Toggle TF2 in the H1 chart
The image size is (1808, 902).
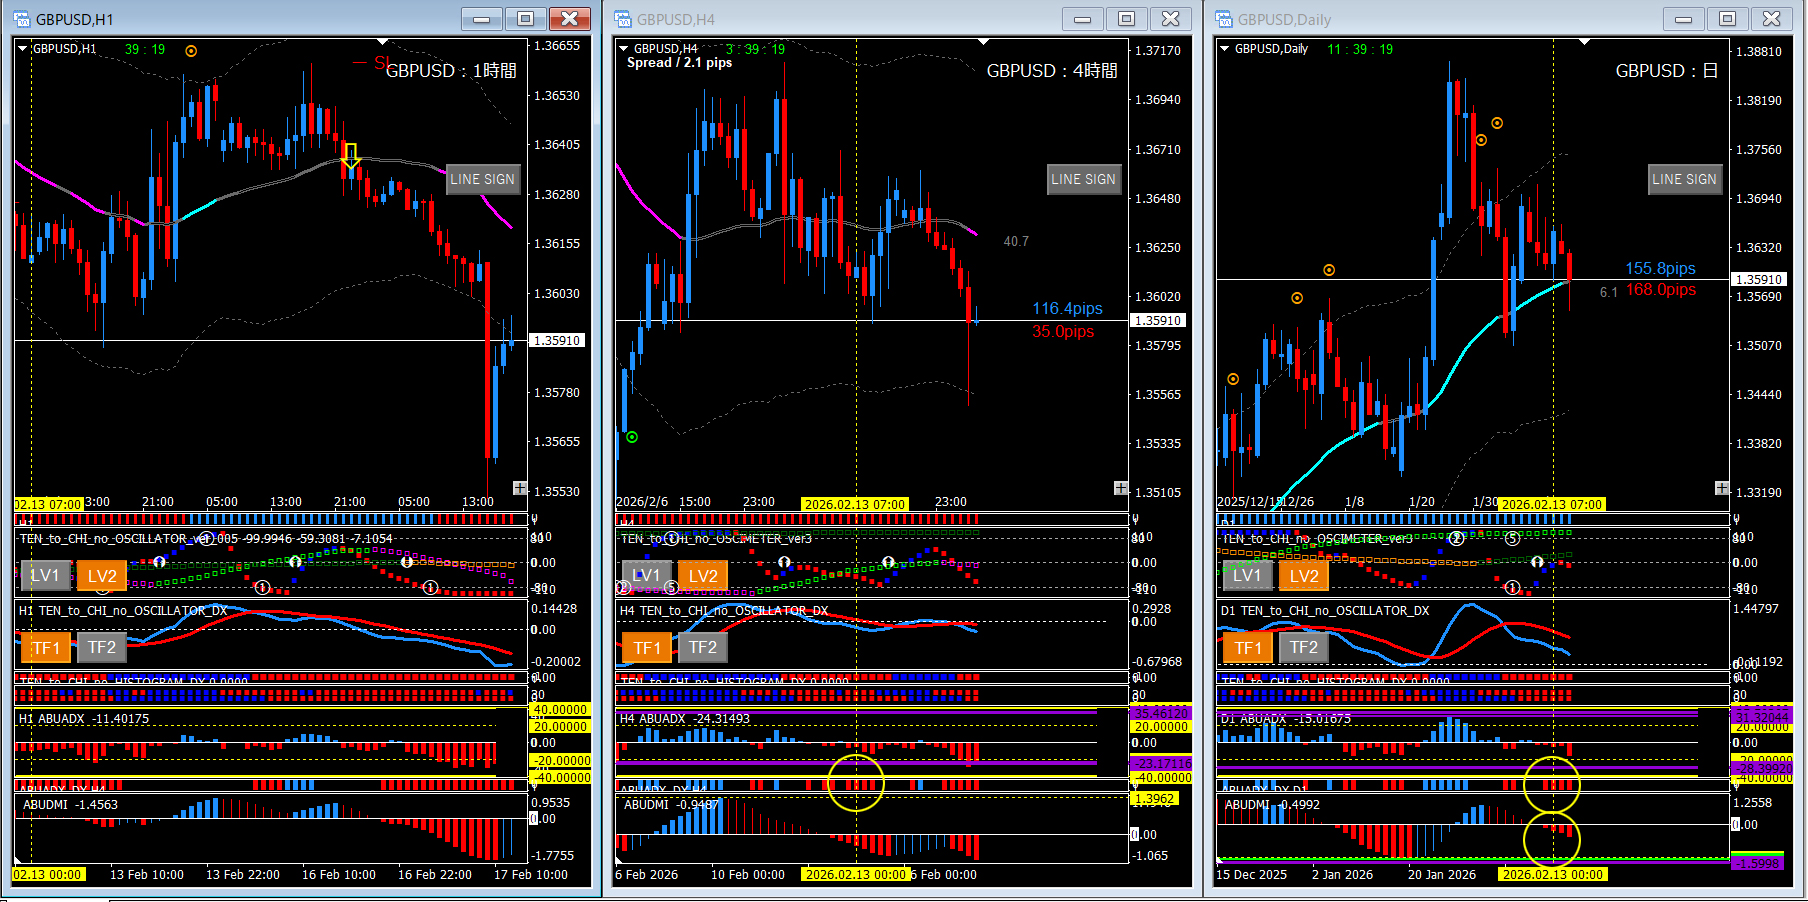102,647
